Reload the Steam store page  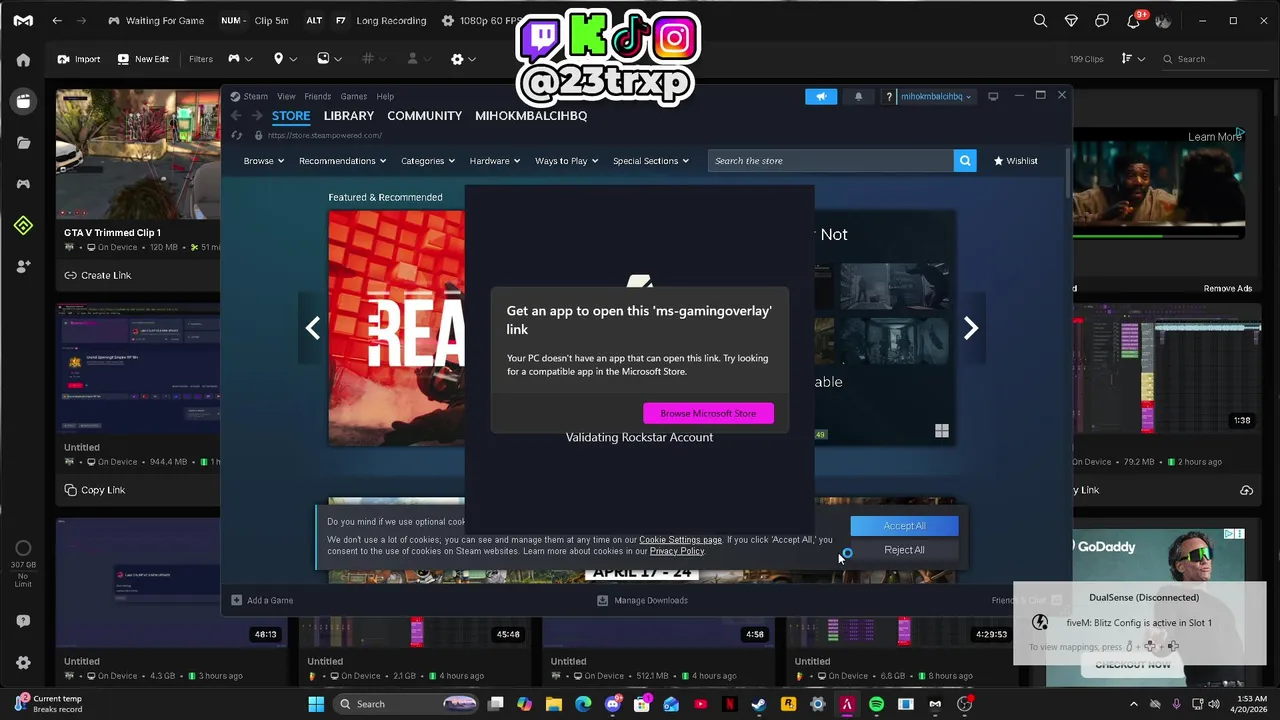point(236,135)
